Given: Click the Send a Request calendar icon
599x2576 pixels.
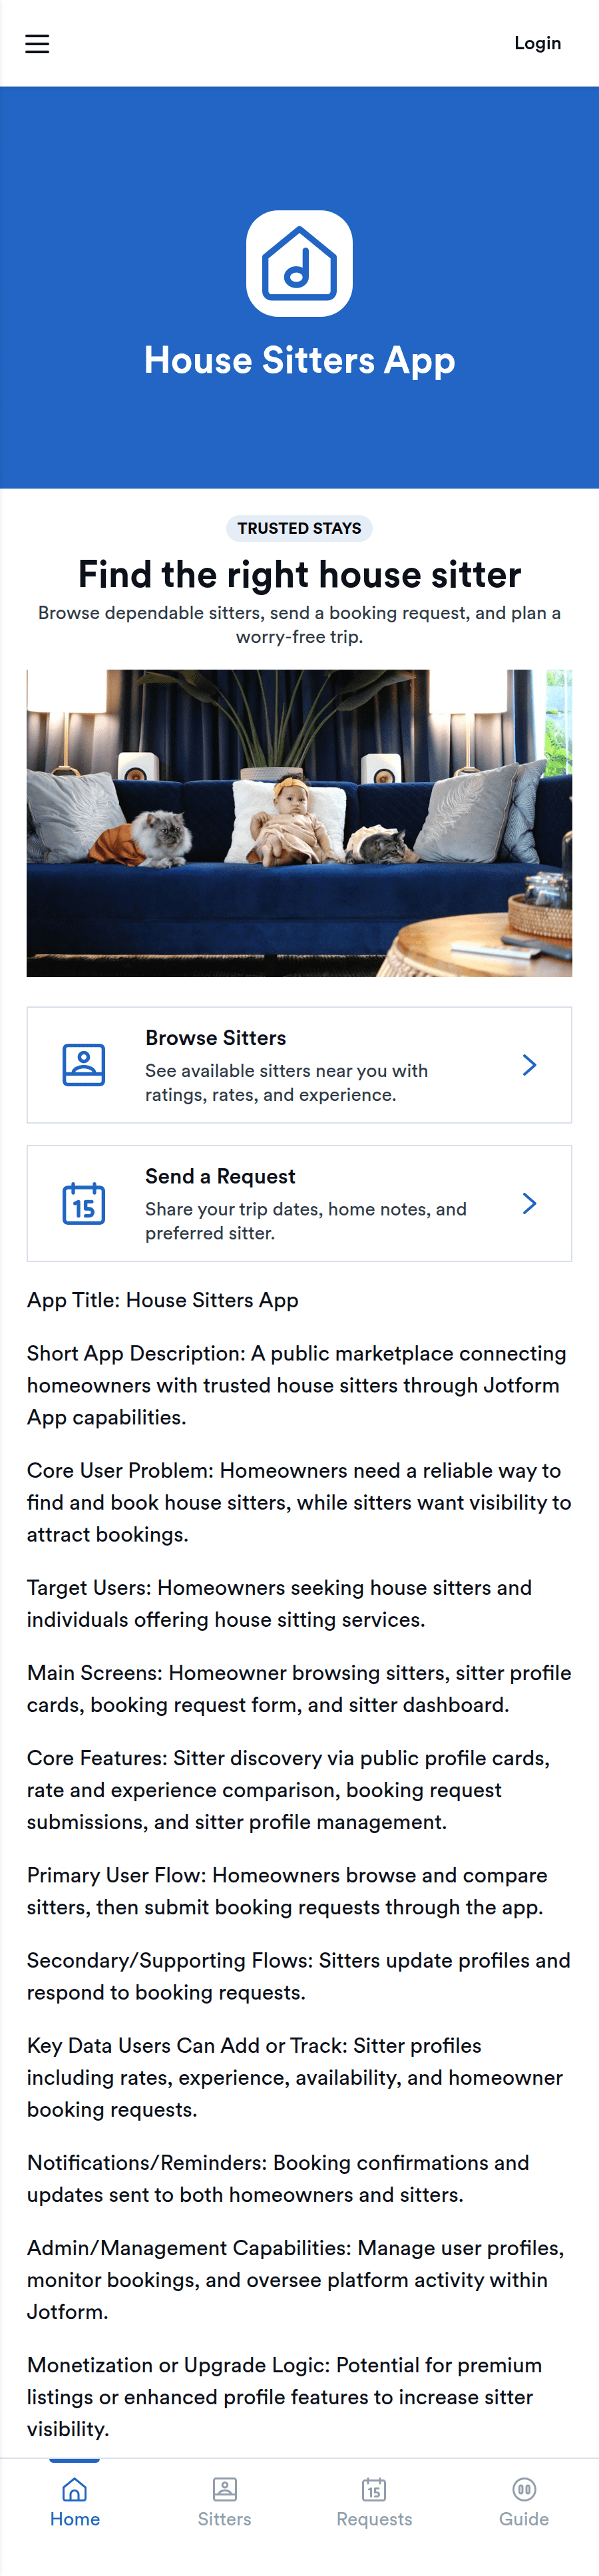Looking at the screenshot, I should (x=84, y=1203).
